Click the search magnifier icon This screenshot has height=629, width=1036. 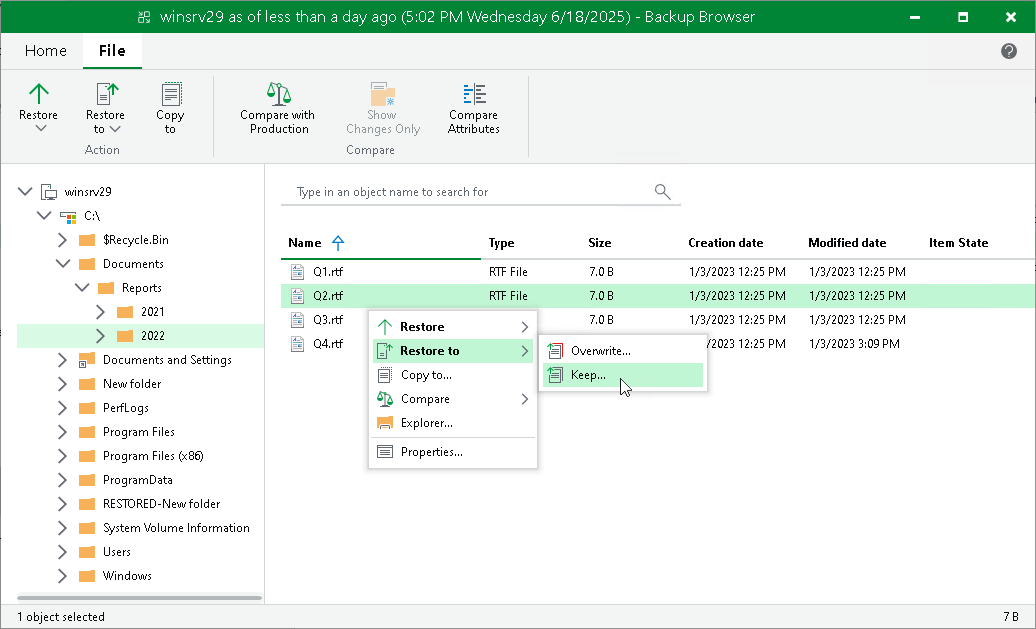tap(662, 192)
